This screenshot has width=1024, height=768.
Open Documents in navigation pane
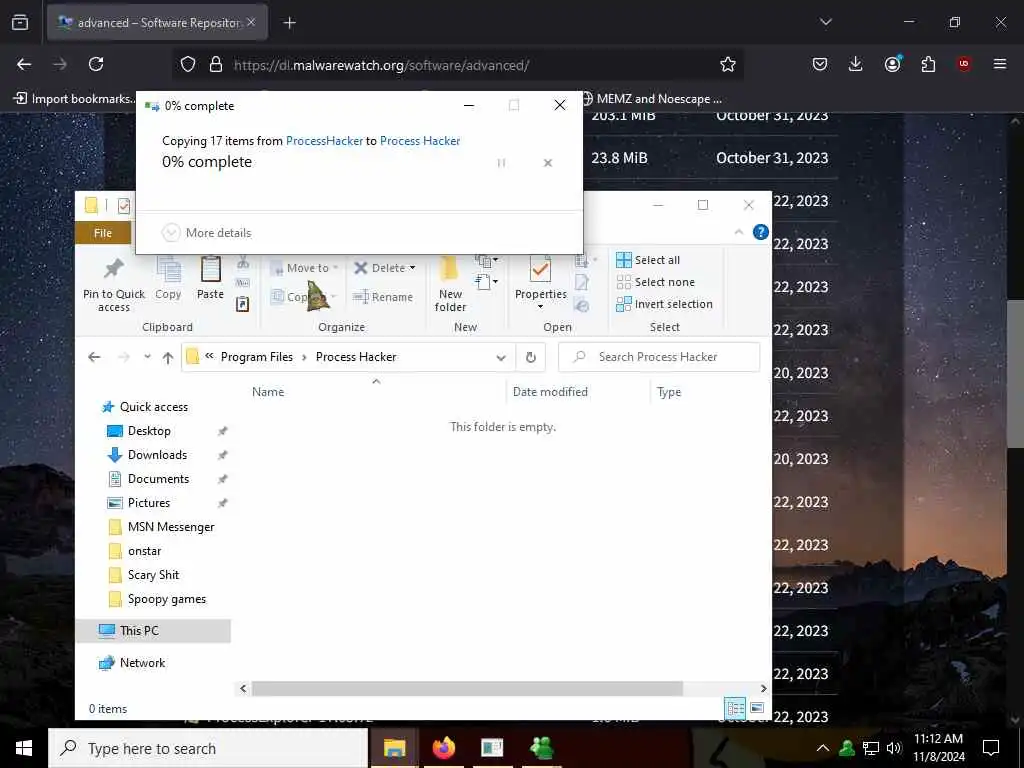coord(158,479)
